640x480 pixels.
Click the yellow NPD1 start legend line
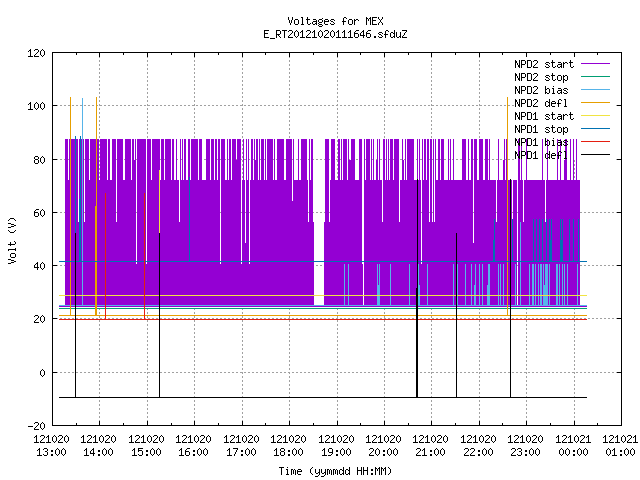(x=595, y=116)
